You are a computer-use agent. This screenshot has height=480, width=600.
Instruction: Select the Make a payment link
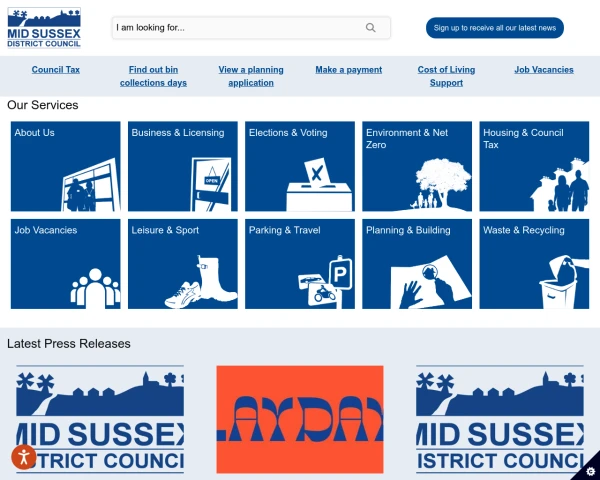pyautogui.click(x=349, y=70)
